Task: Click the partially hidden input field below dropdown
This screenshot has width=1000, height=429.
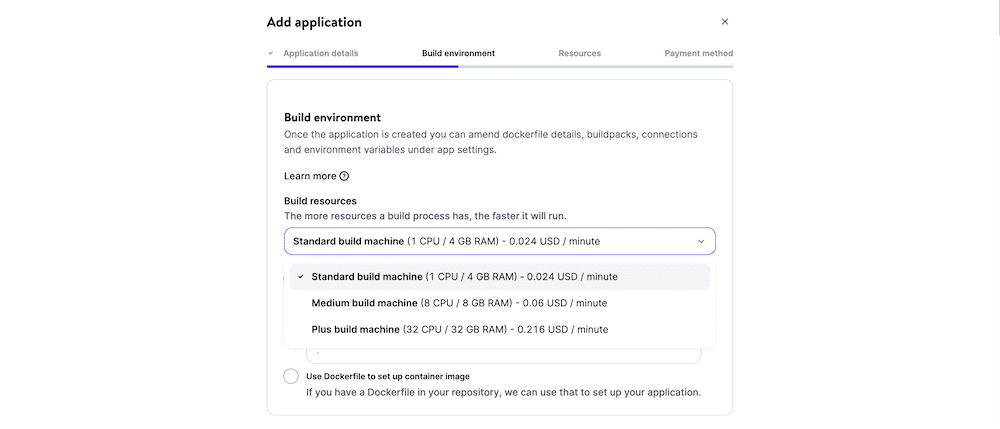Action: 503,356
